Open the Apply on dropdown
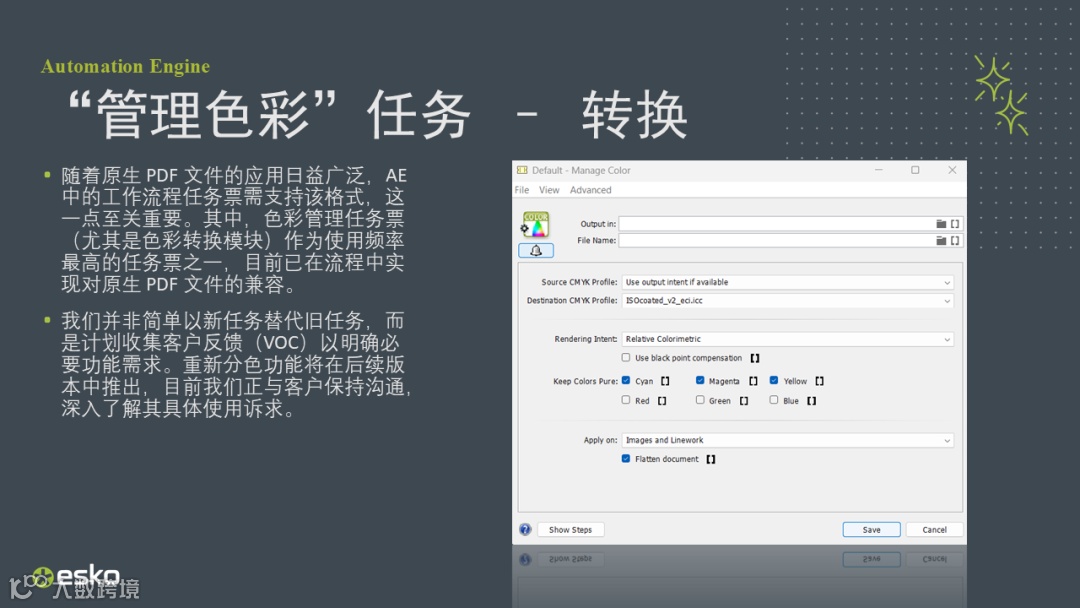Screen dimensions: 1080x608 (787, 440)
